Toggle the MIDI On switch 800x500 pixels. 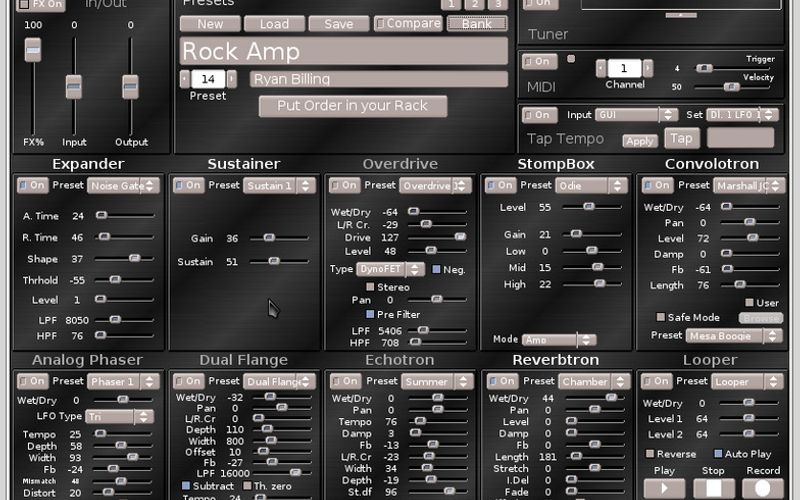(540, 61)
